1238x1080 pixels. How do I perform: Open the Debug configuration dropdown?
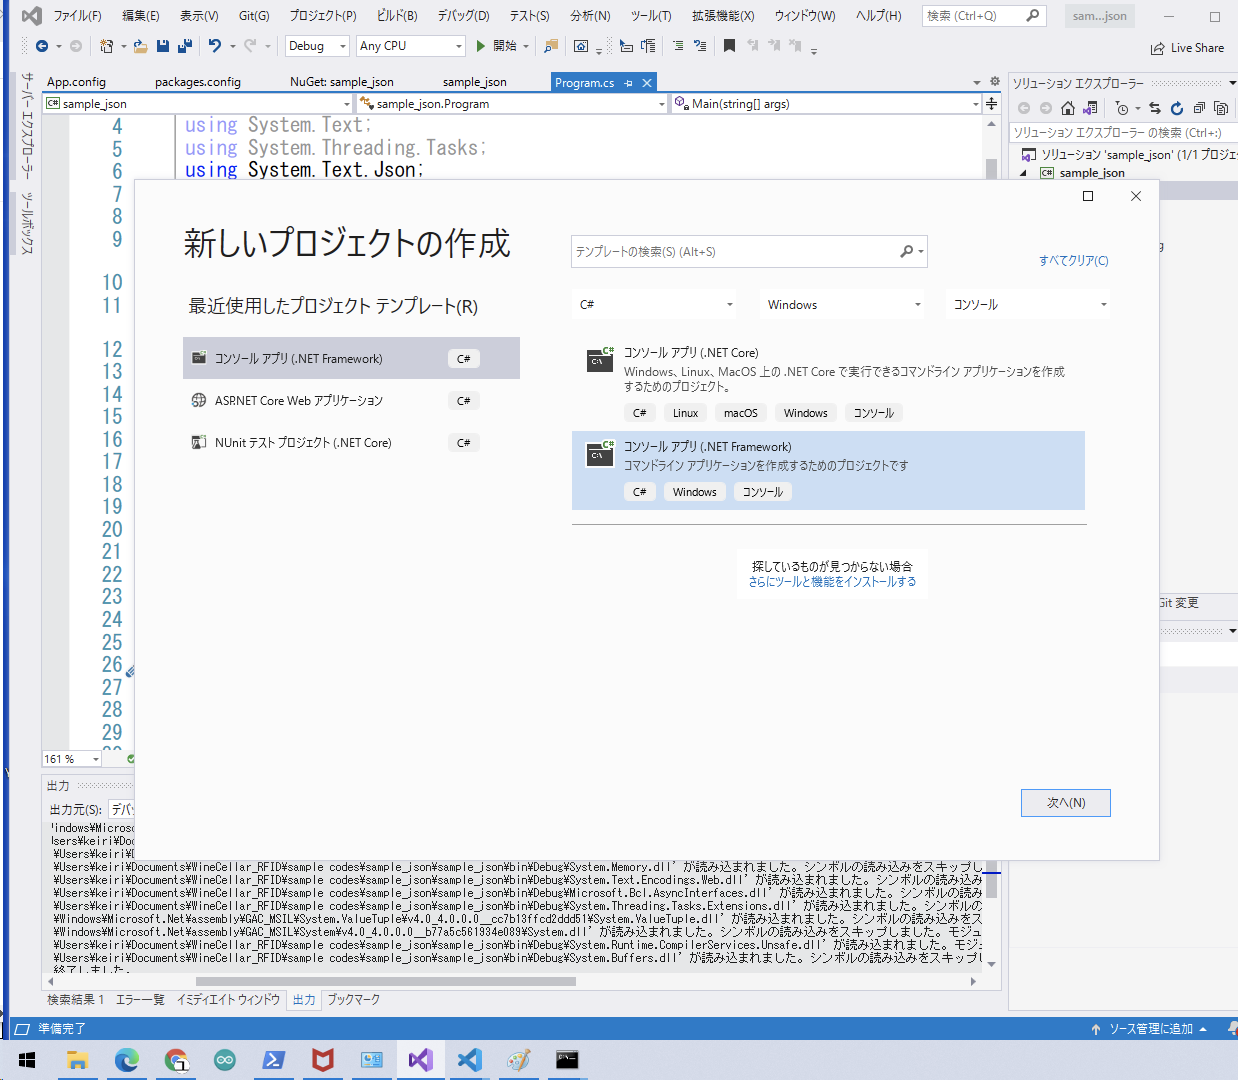(x=317, y=45)
